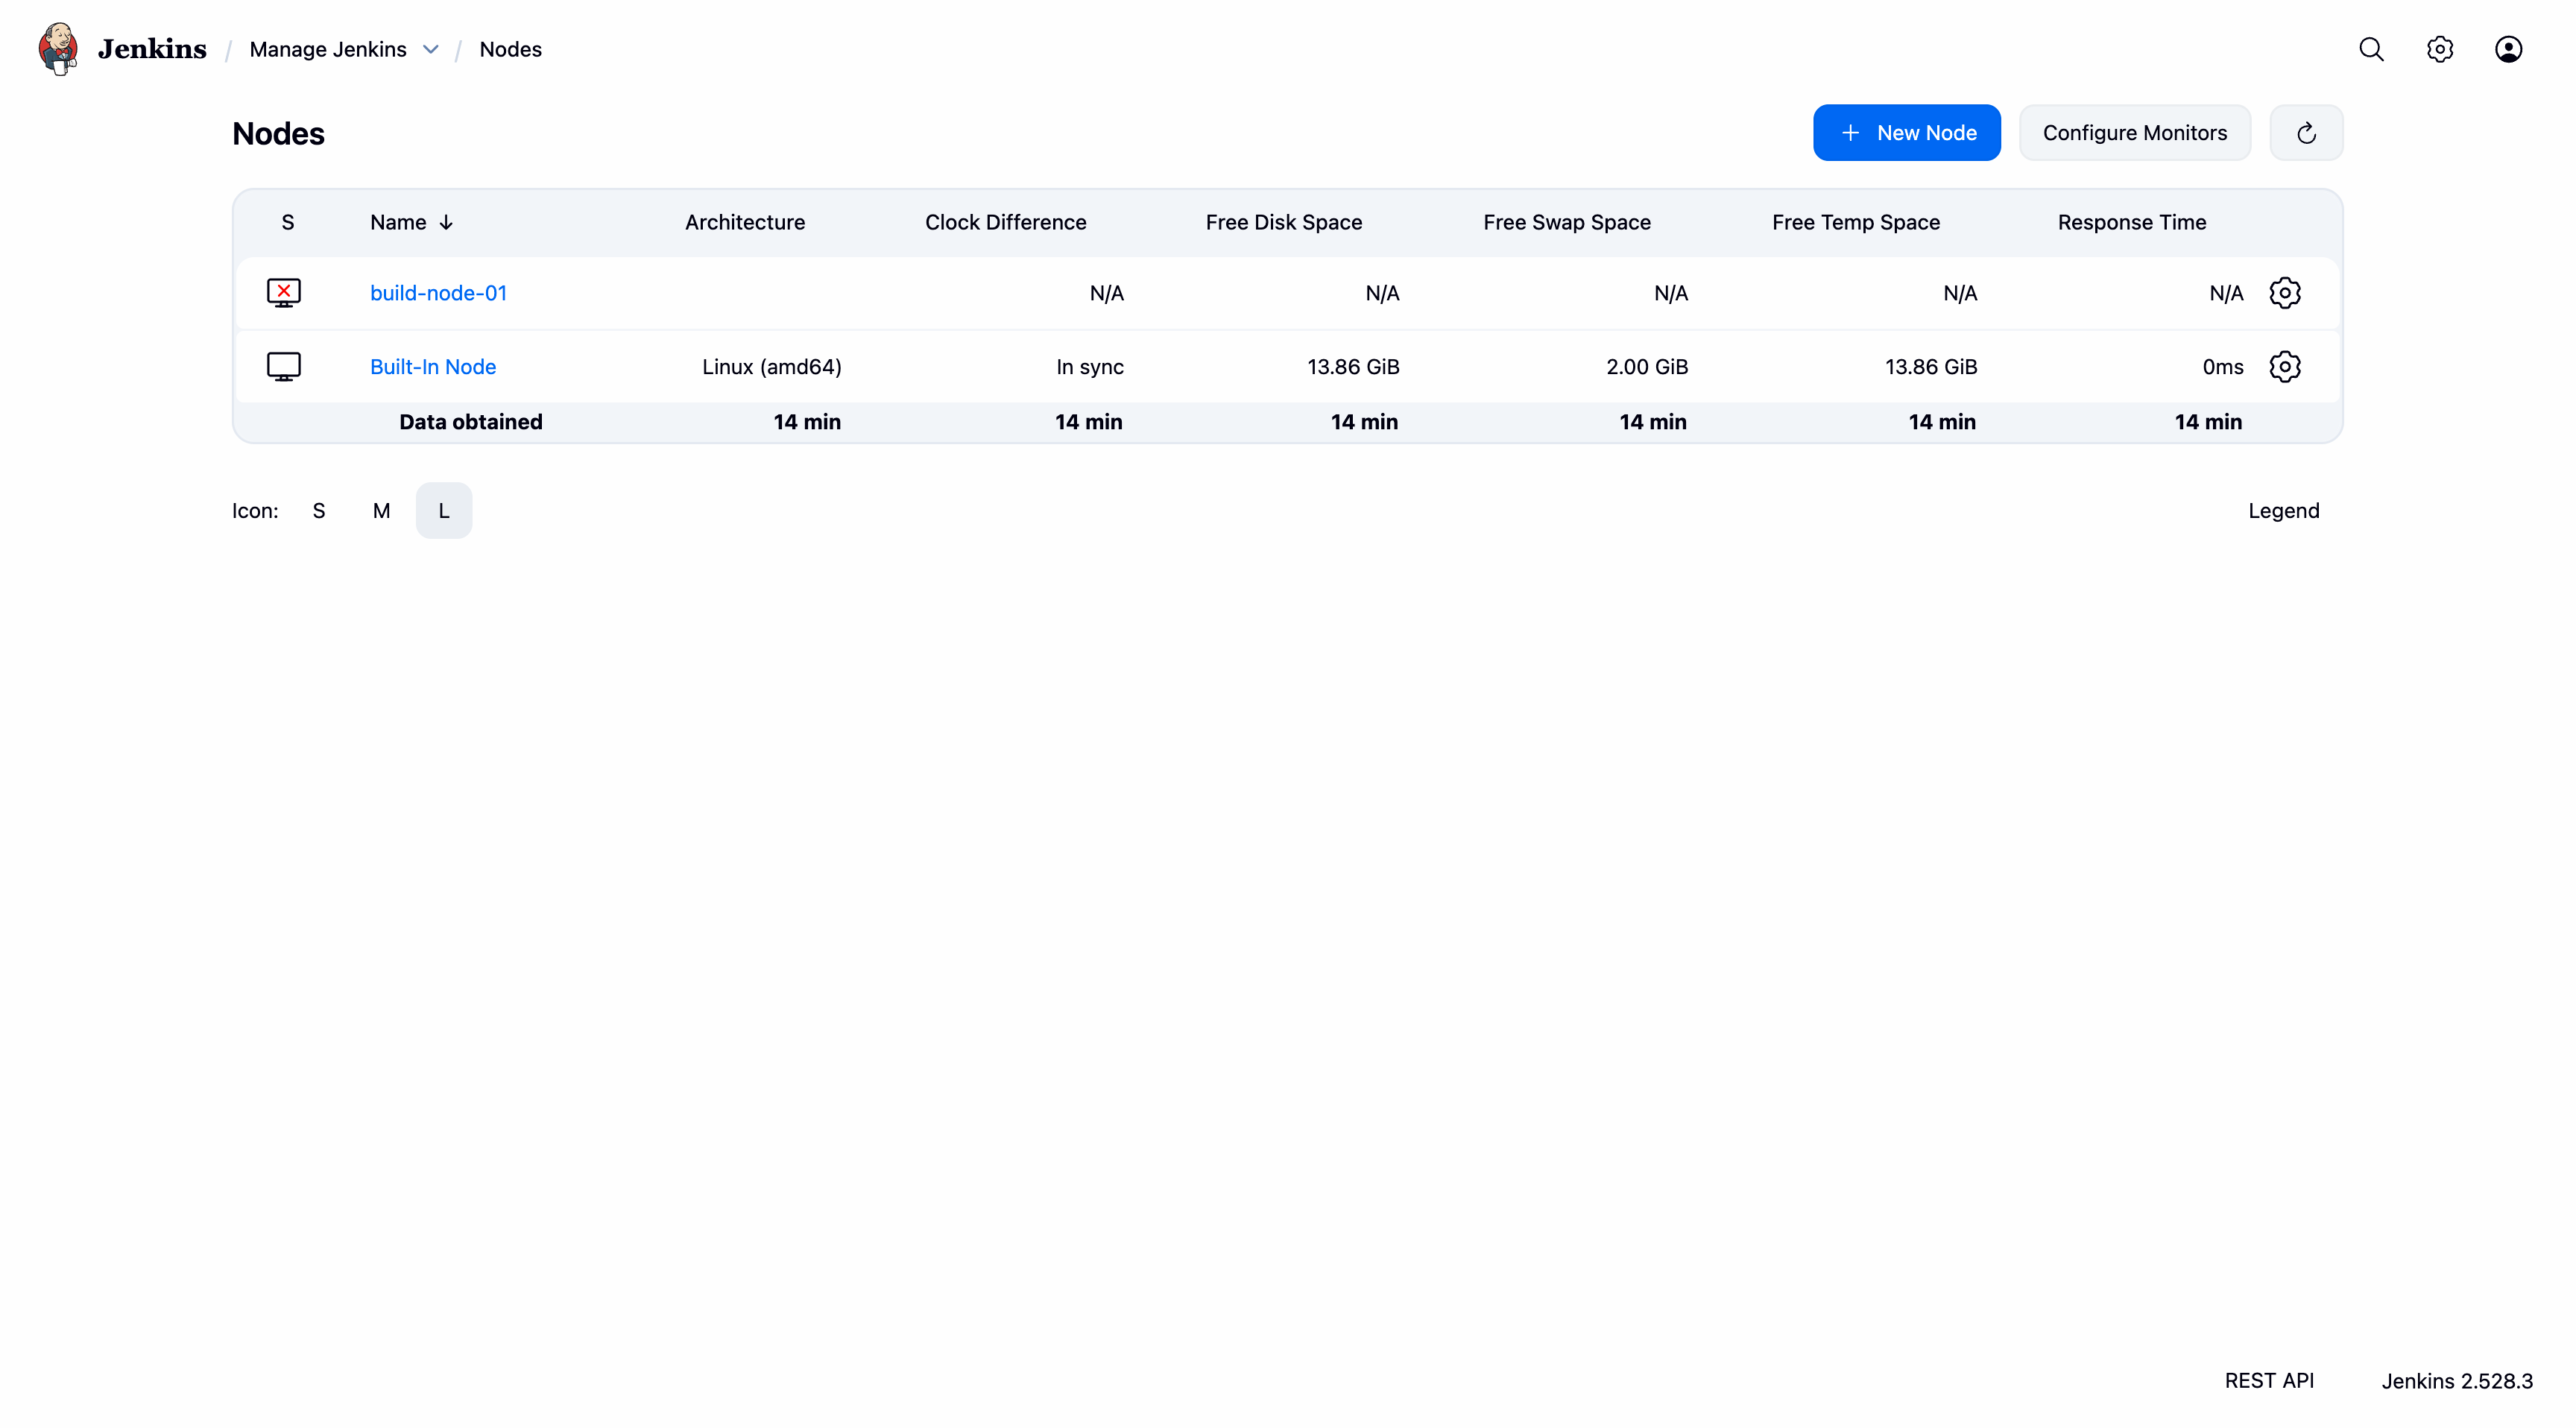Click the Built-In Node computer status icon
The width and height of the screenshot is (2576, 1428).
click(284, 367)
